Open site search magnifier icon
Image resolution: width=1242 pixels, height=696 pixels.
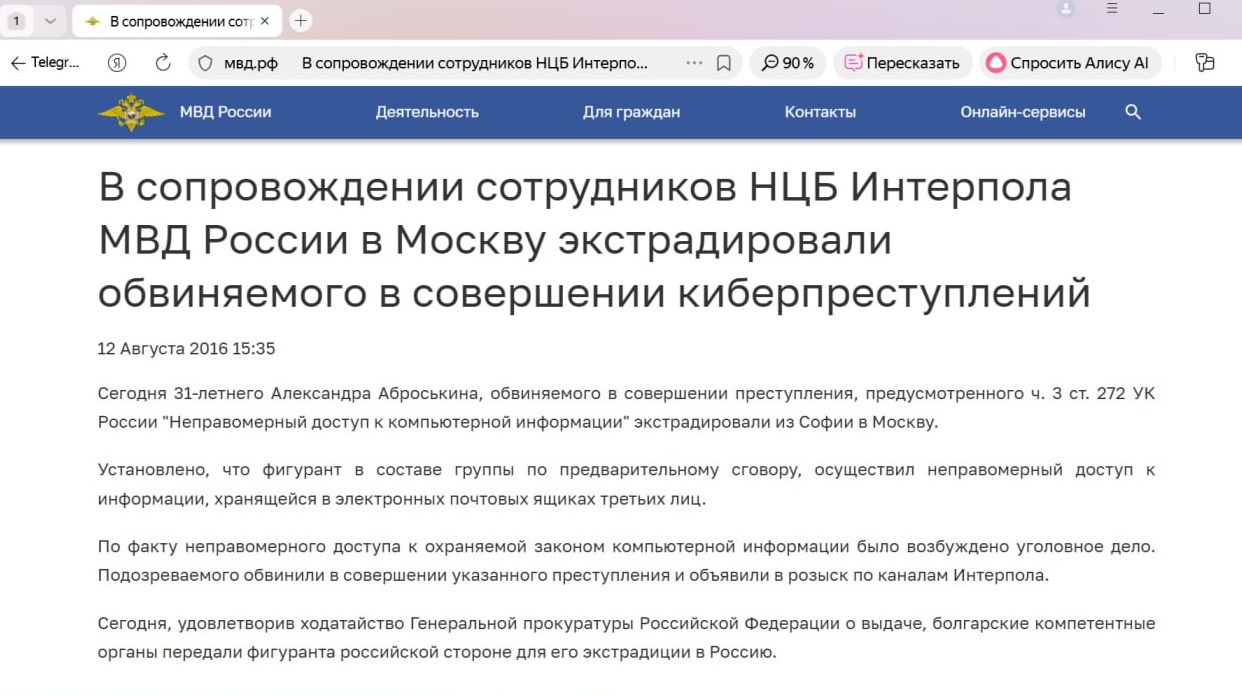tap(1133, 112)
